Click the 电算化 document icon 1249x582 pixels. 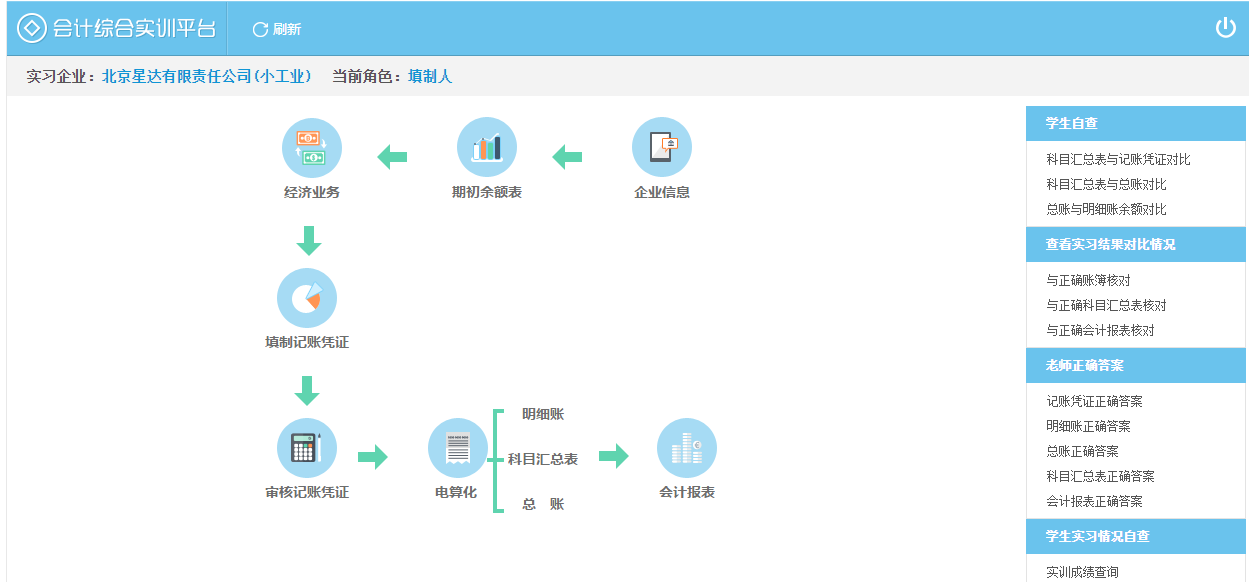[x=457, y=448]
